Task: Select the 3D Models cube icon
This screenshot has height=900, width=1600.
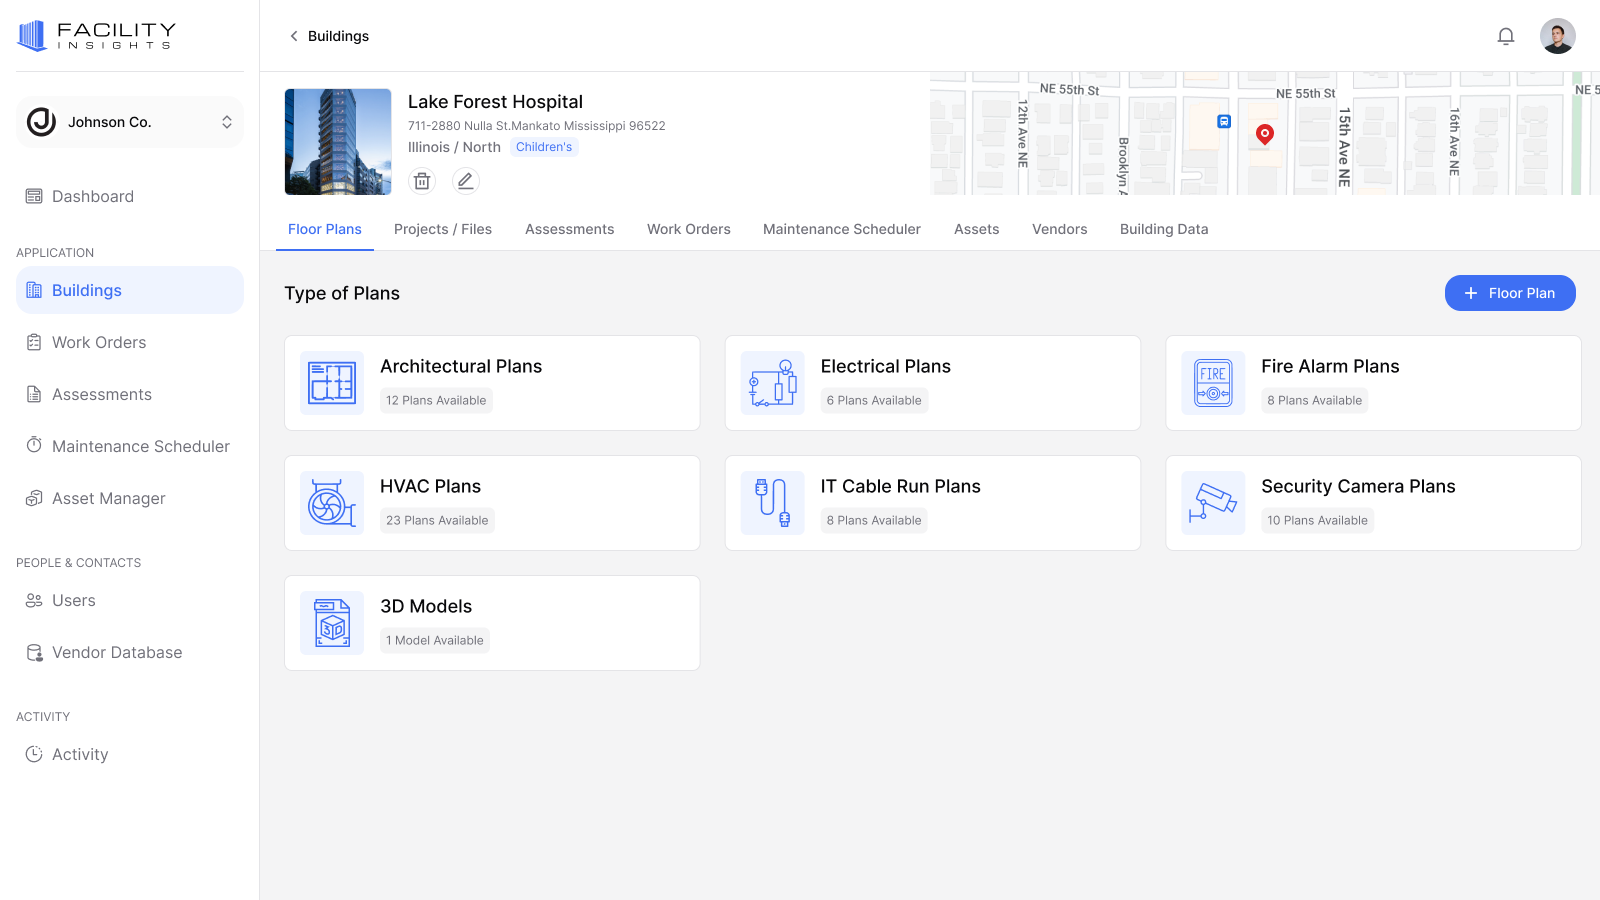Action: pos(331,623)
